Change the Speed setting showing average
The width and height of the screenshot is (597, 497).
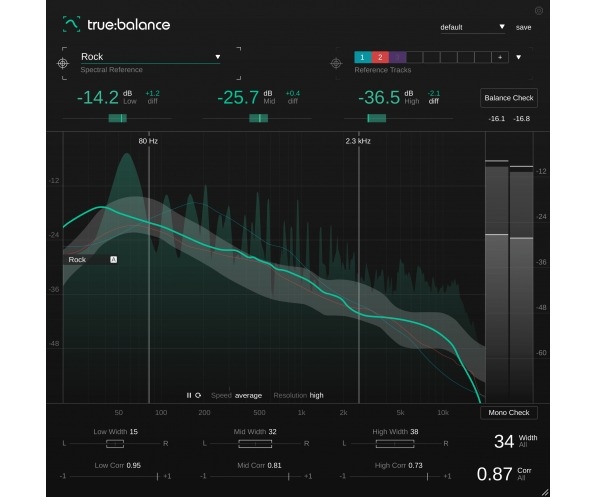point(248,395)
